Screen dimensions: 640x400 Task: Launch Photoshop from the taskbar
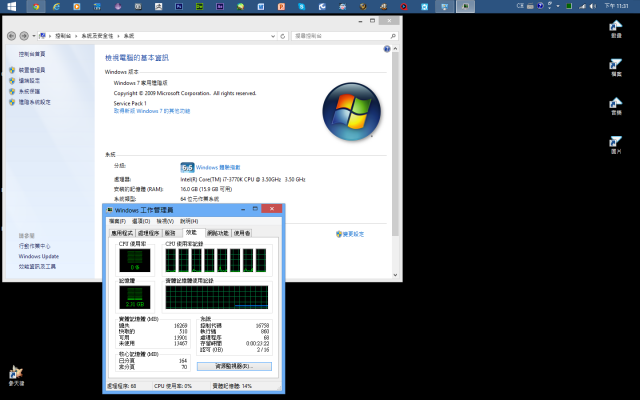pyautogui.click(x=179, y=6)
